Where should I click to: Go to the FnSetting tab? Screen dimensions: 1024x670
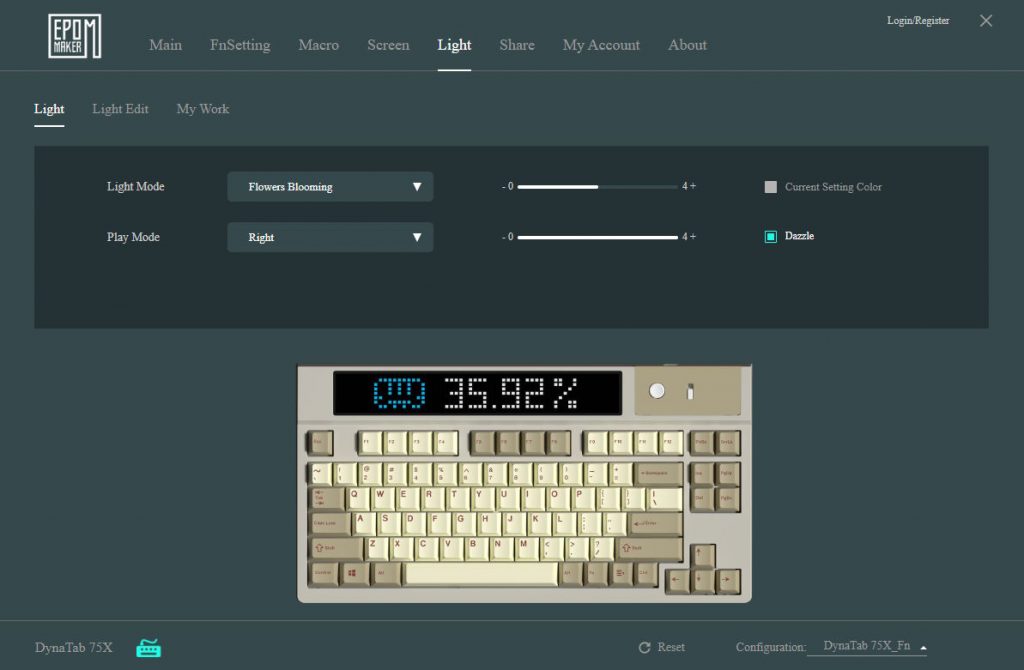click(x=240, y=45)
